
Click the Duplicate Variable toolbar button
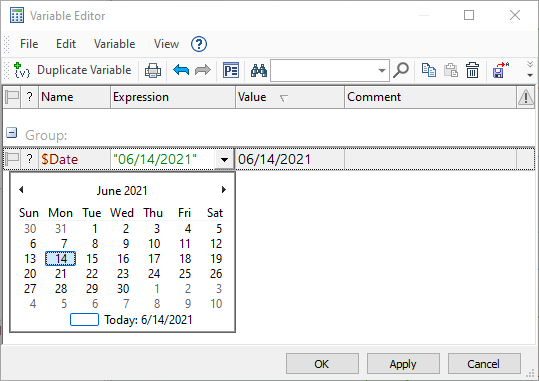point(73,70)
